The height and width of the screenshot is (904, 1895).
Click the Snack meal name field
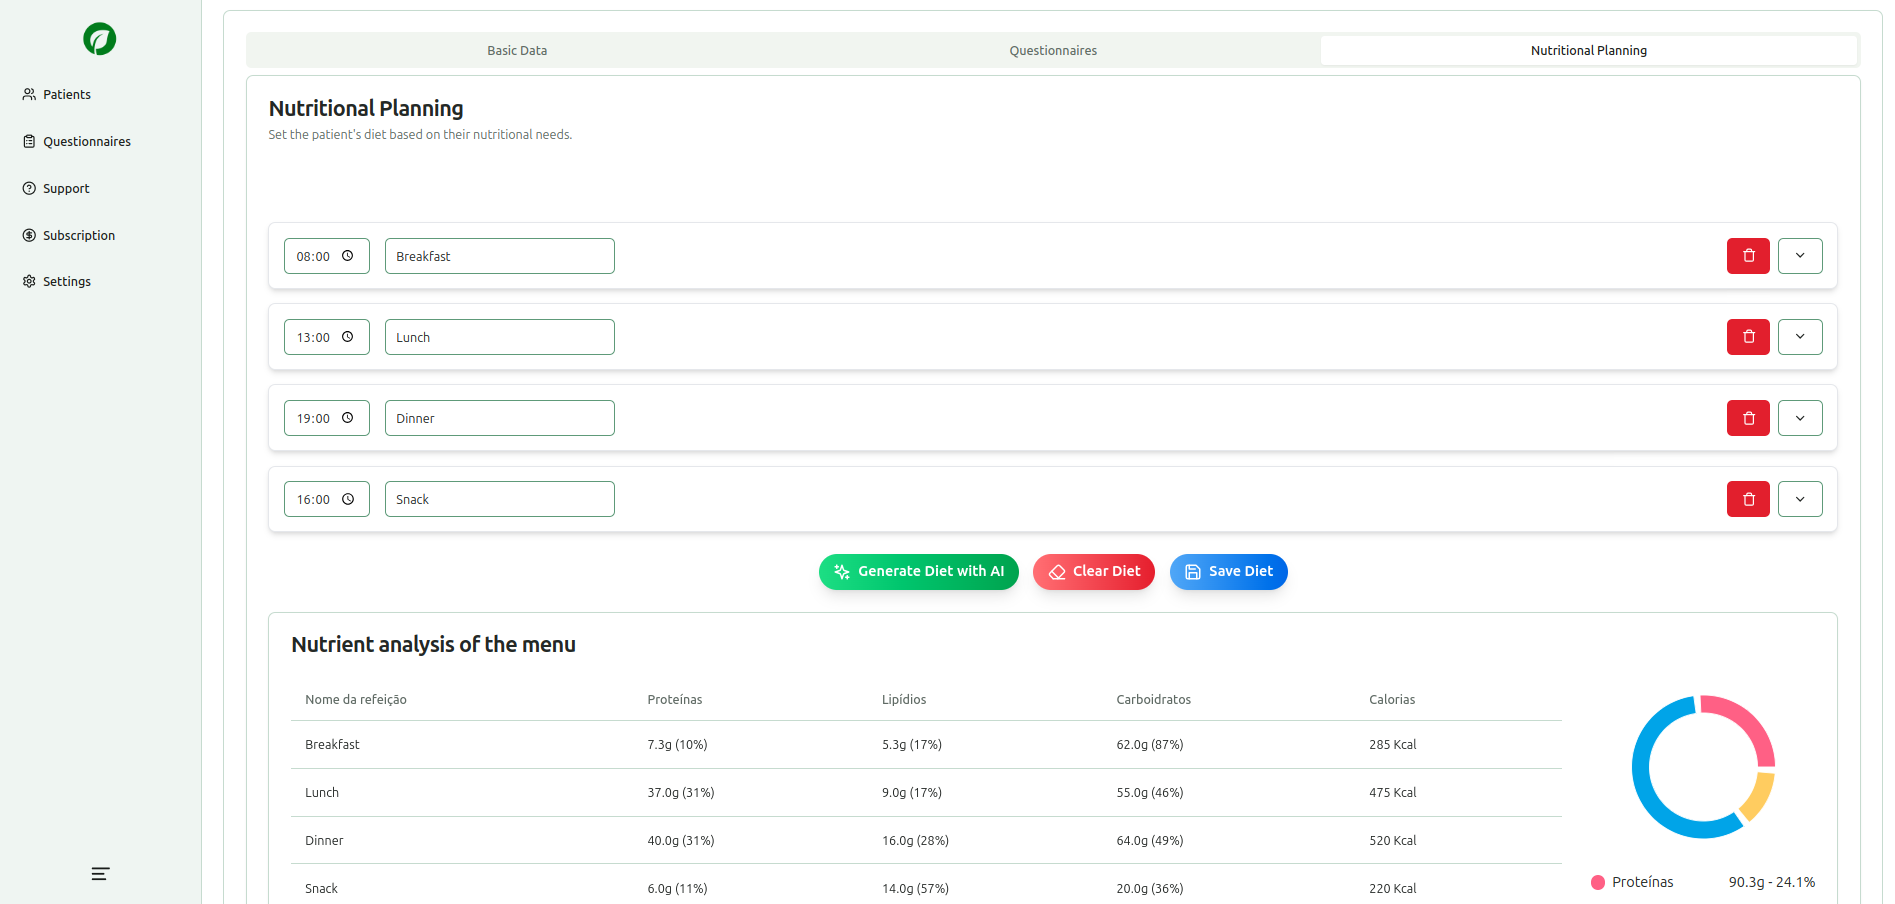click(x=500, y=499)
